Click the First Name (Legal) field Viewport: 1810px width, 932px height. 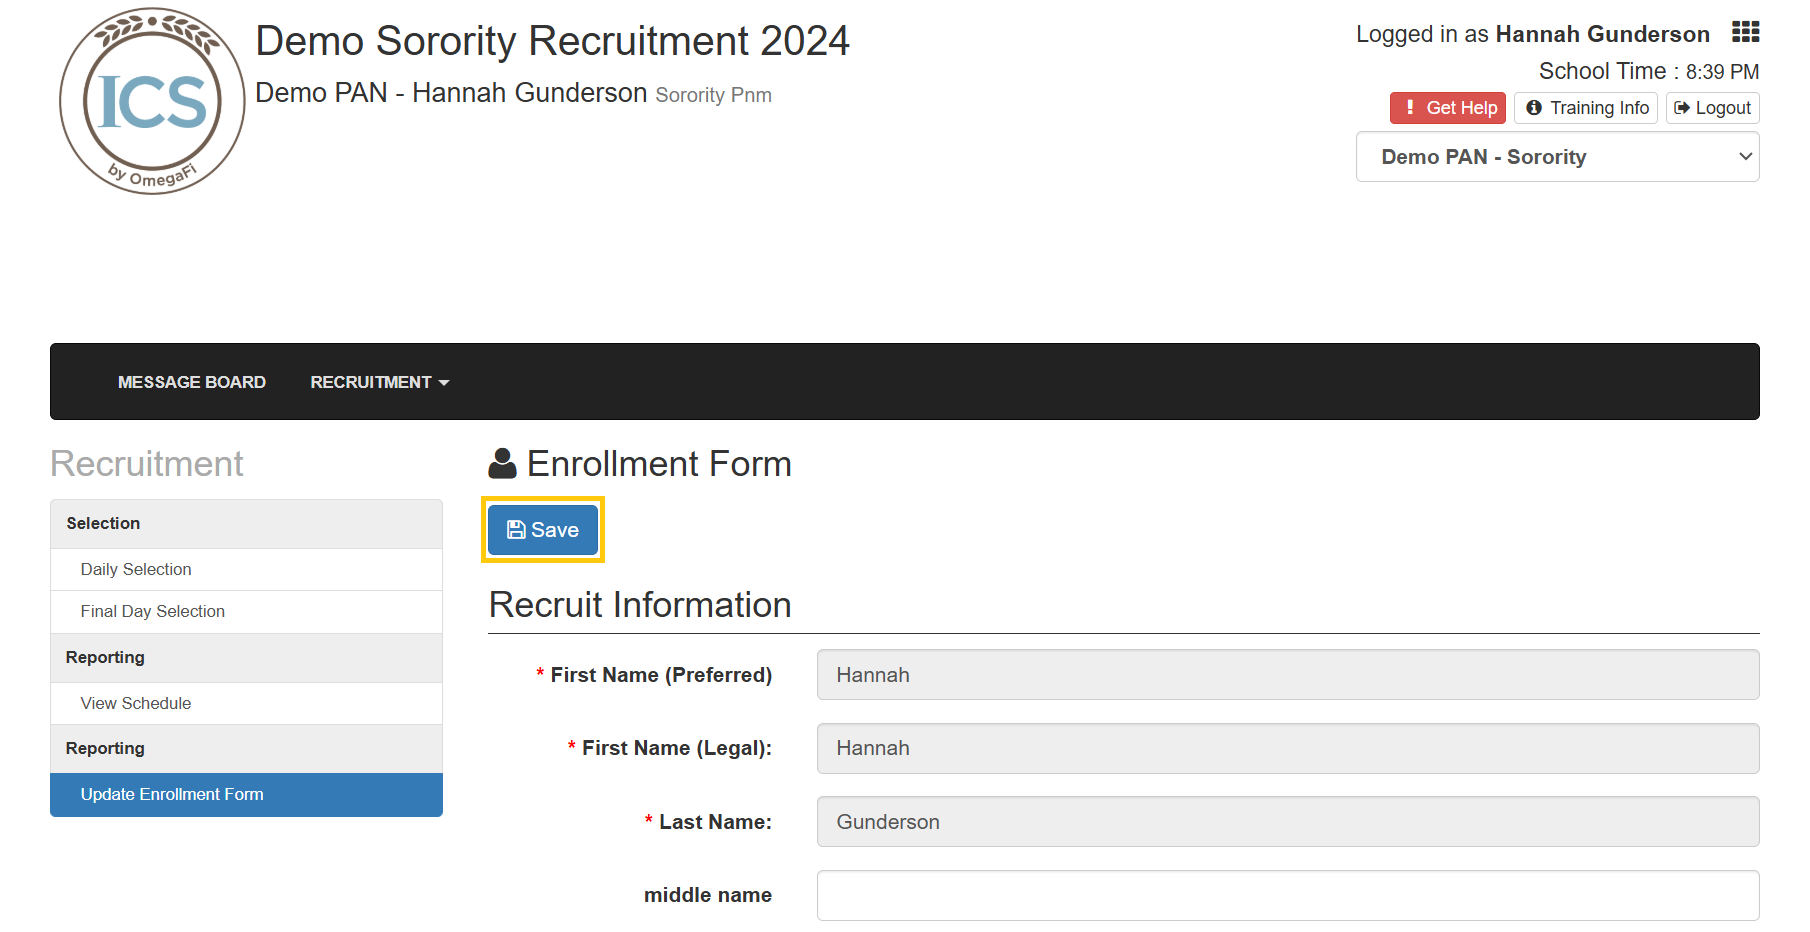tap(1287, 748)
